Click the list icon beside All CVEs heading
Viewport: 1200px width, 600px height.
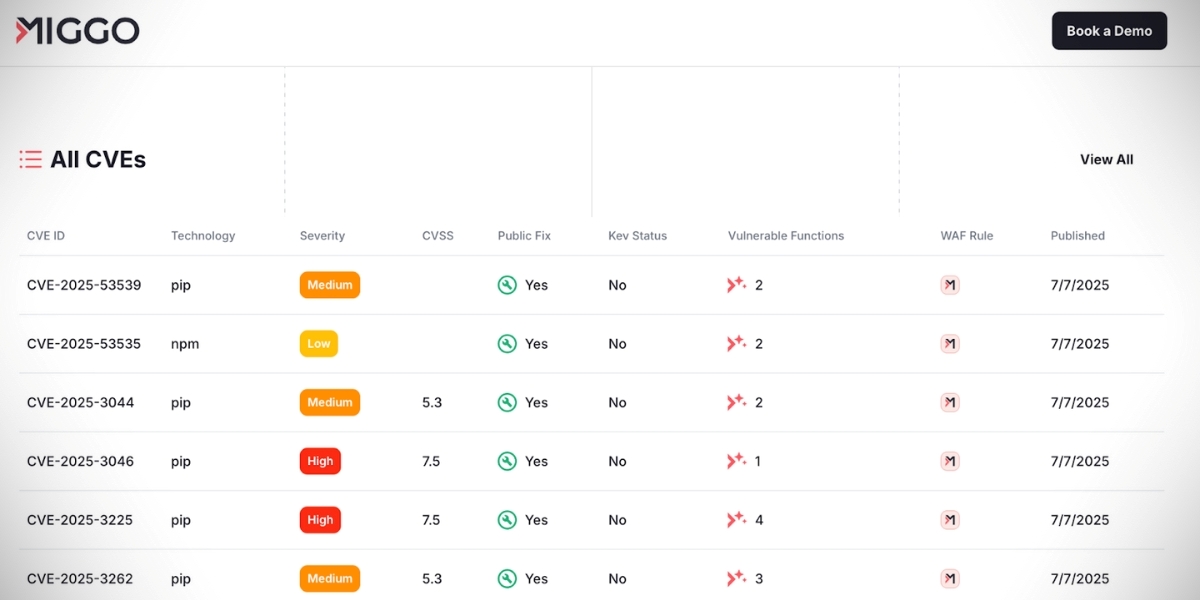point(30,159)
